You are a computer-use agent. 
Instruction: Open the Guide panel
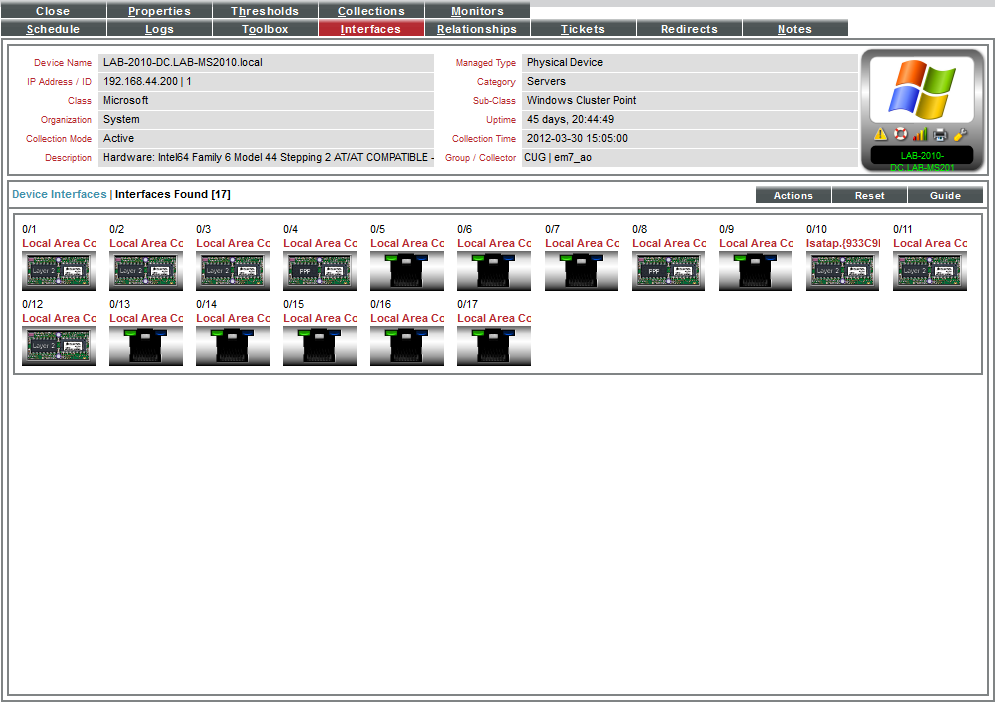[945, 195]
